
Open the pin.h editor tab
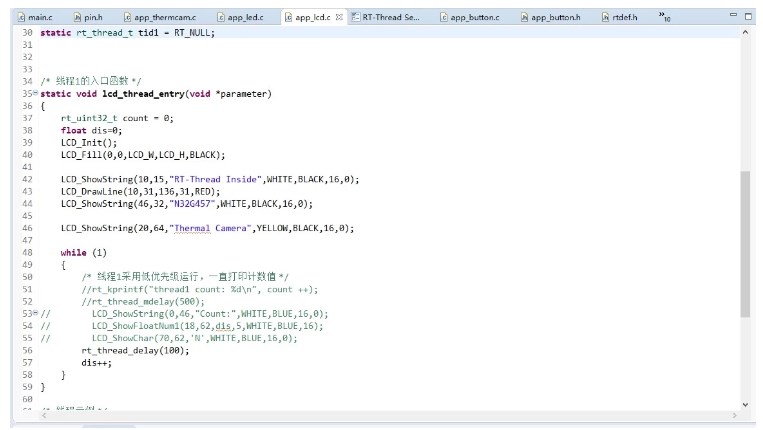coord(88,18)
